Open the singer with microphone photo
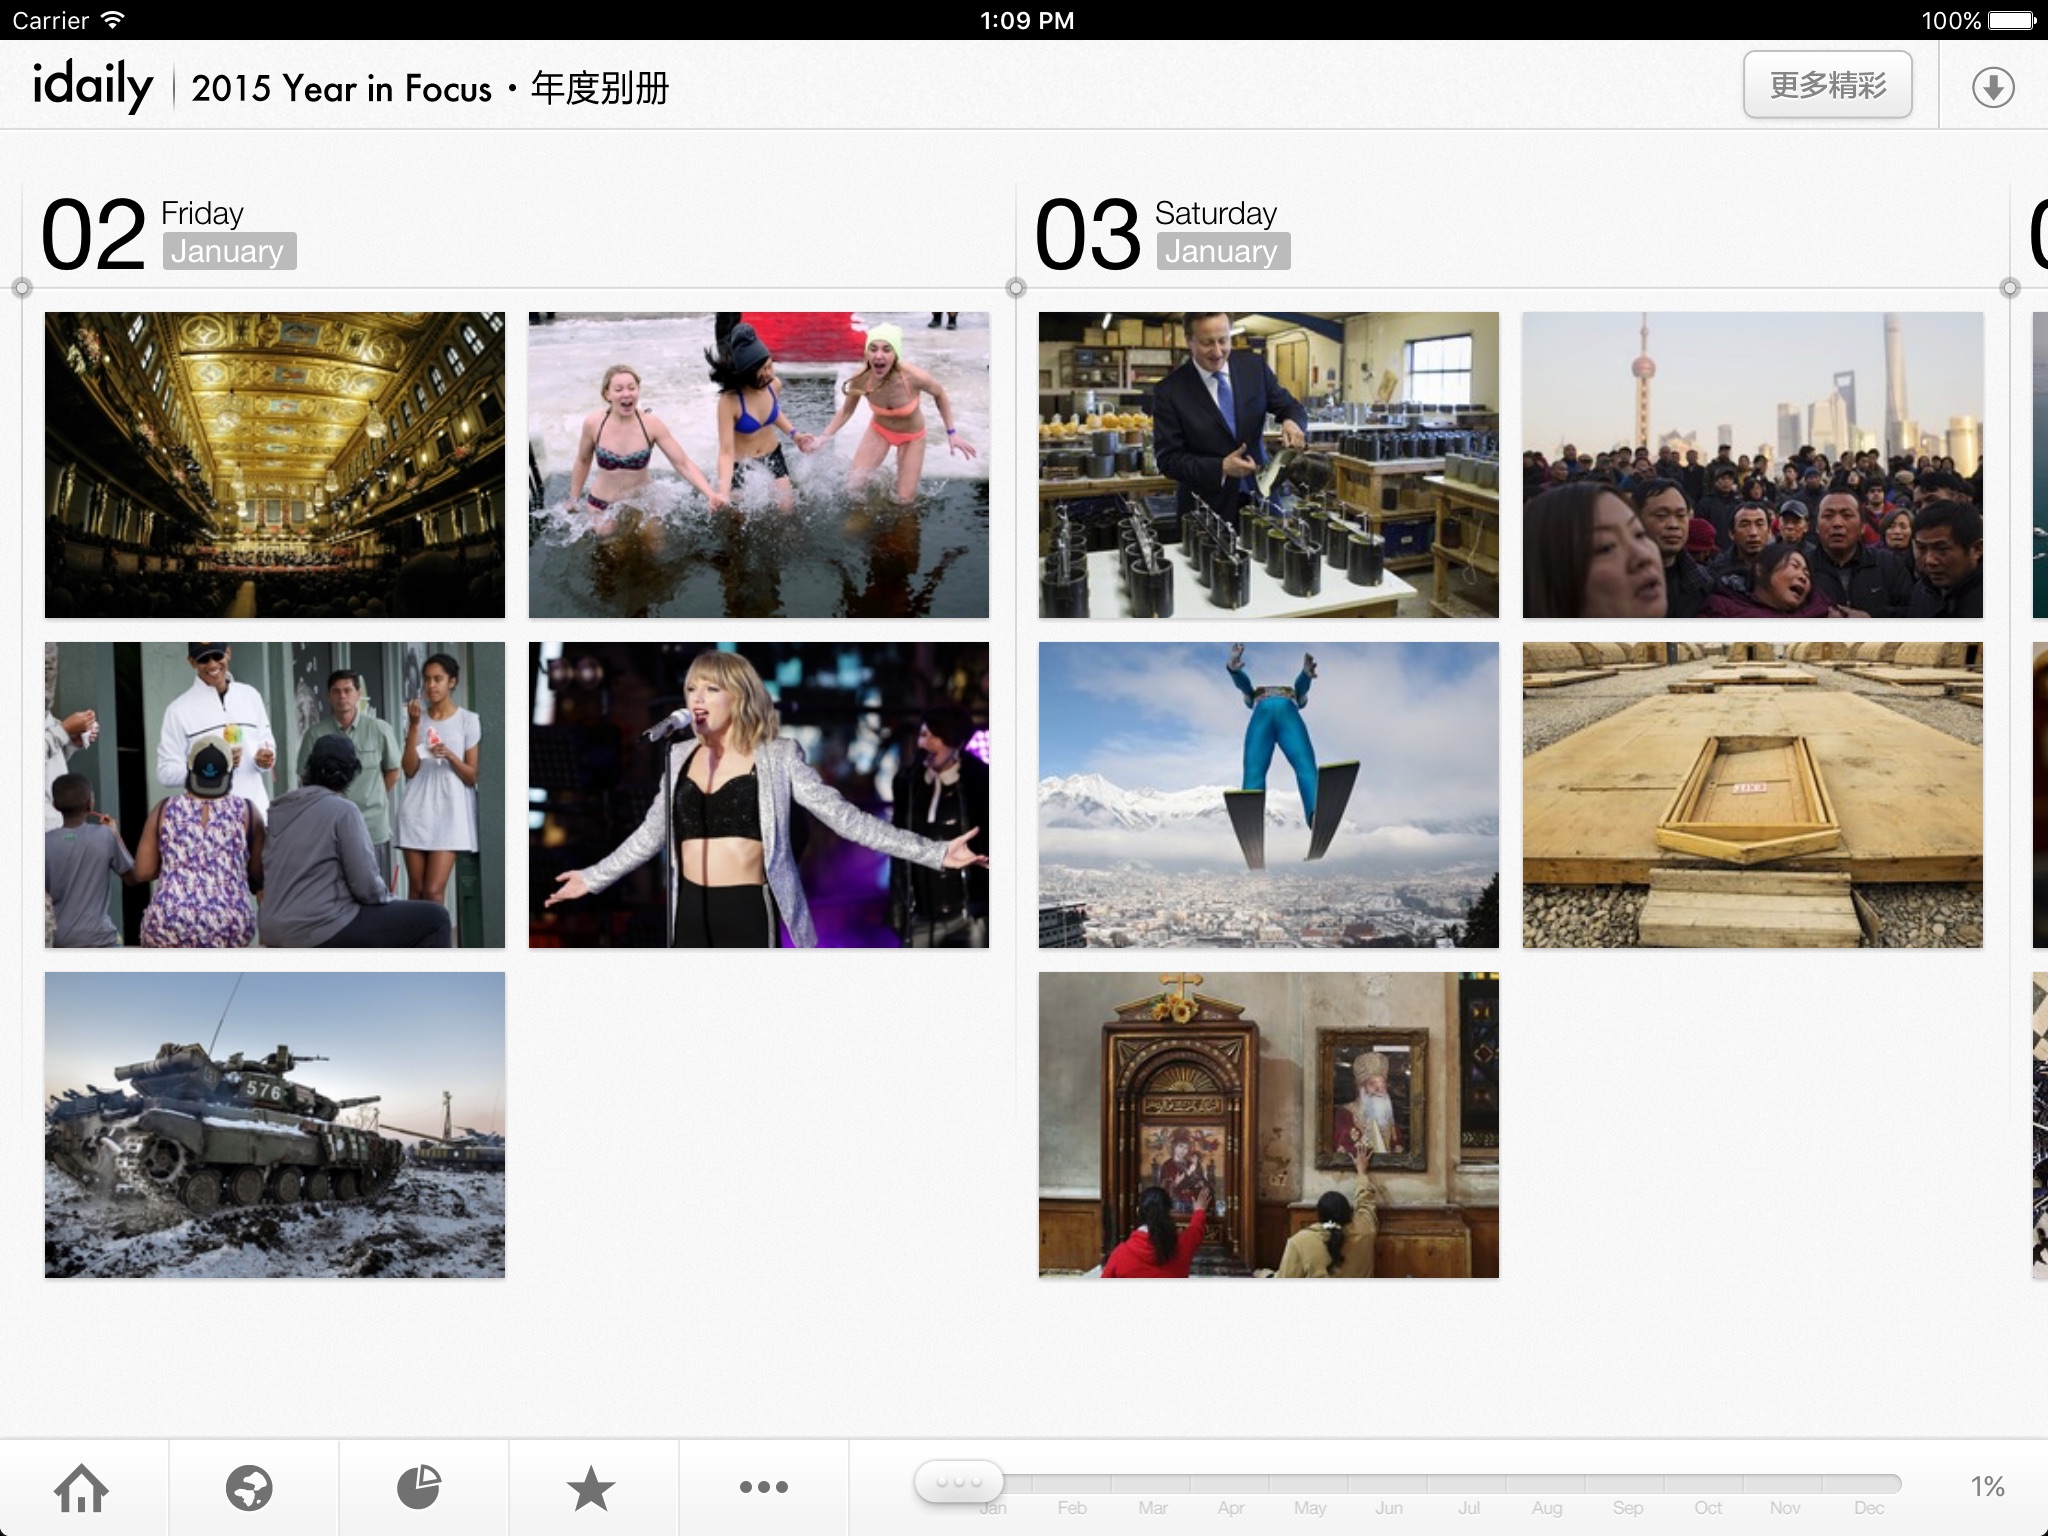 [x=758, y=795]
